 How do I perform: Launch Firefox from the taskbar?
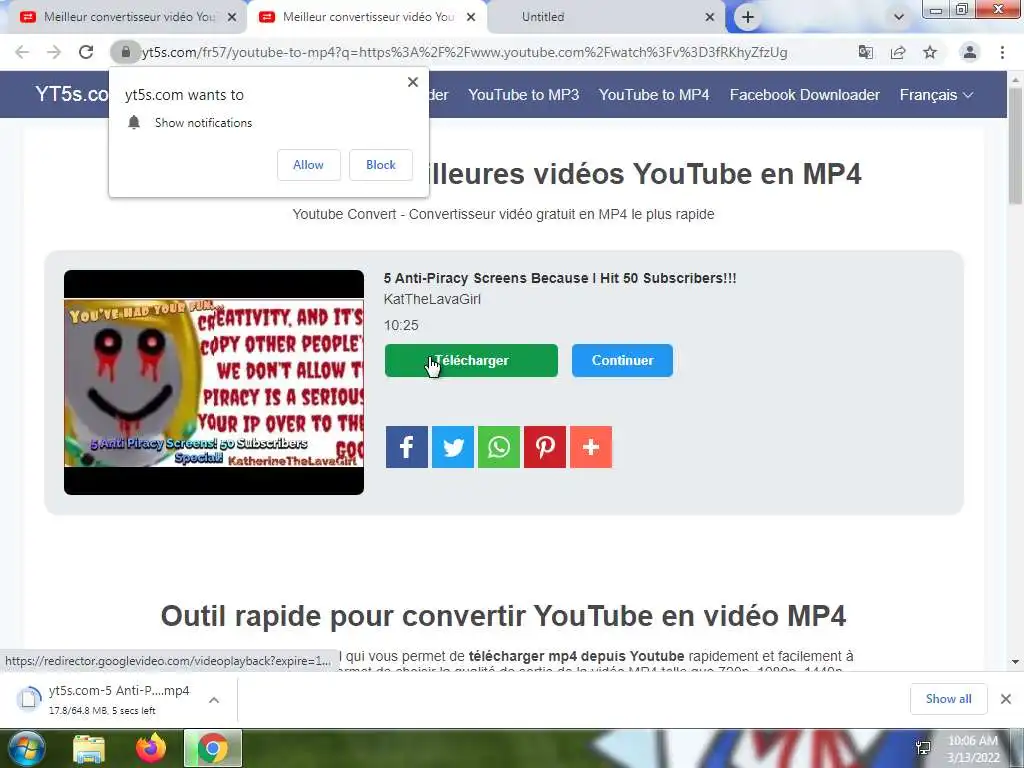click(x=151, y=748)
